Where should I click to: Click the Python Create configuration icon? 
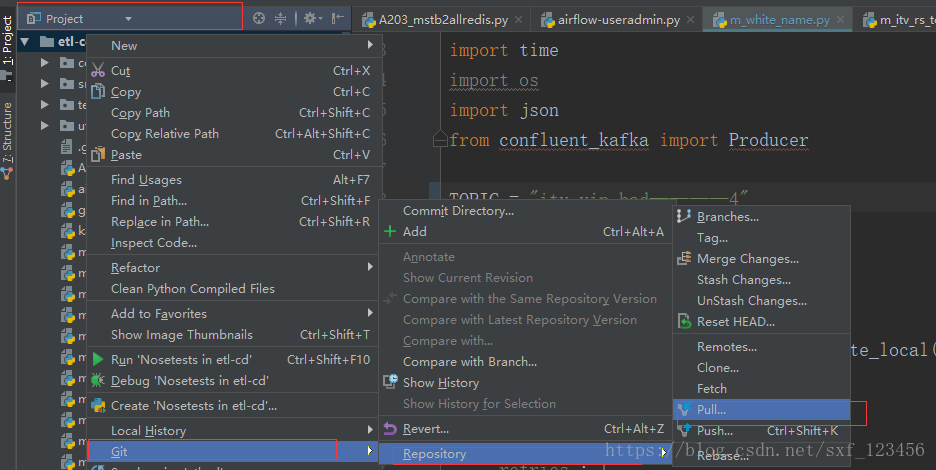(98, 405)
